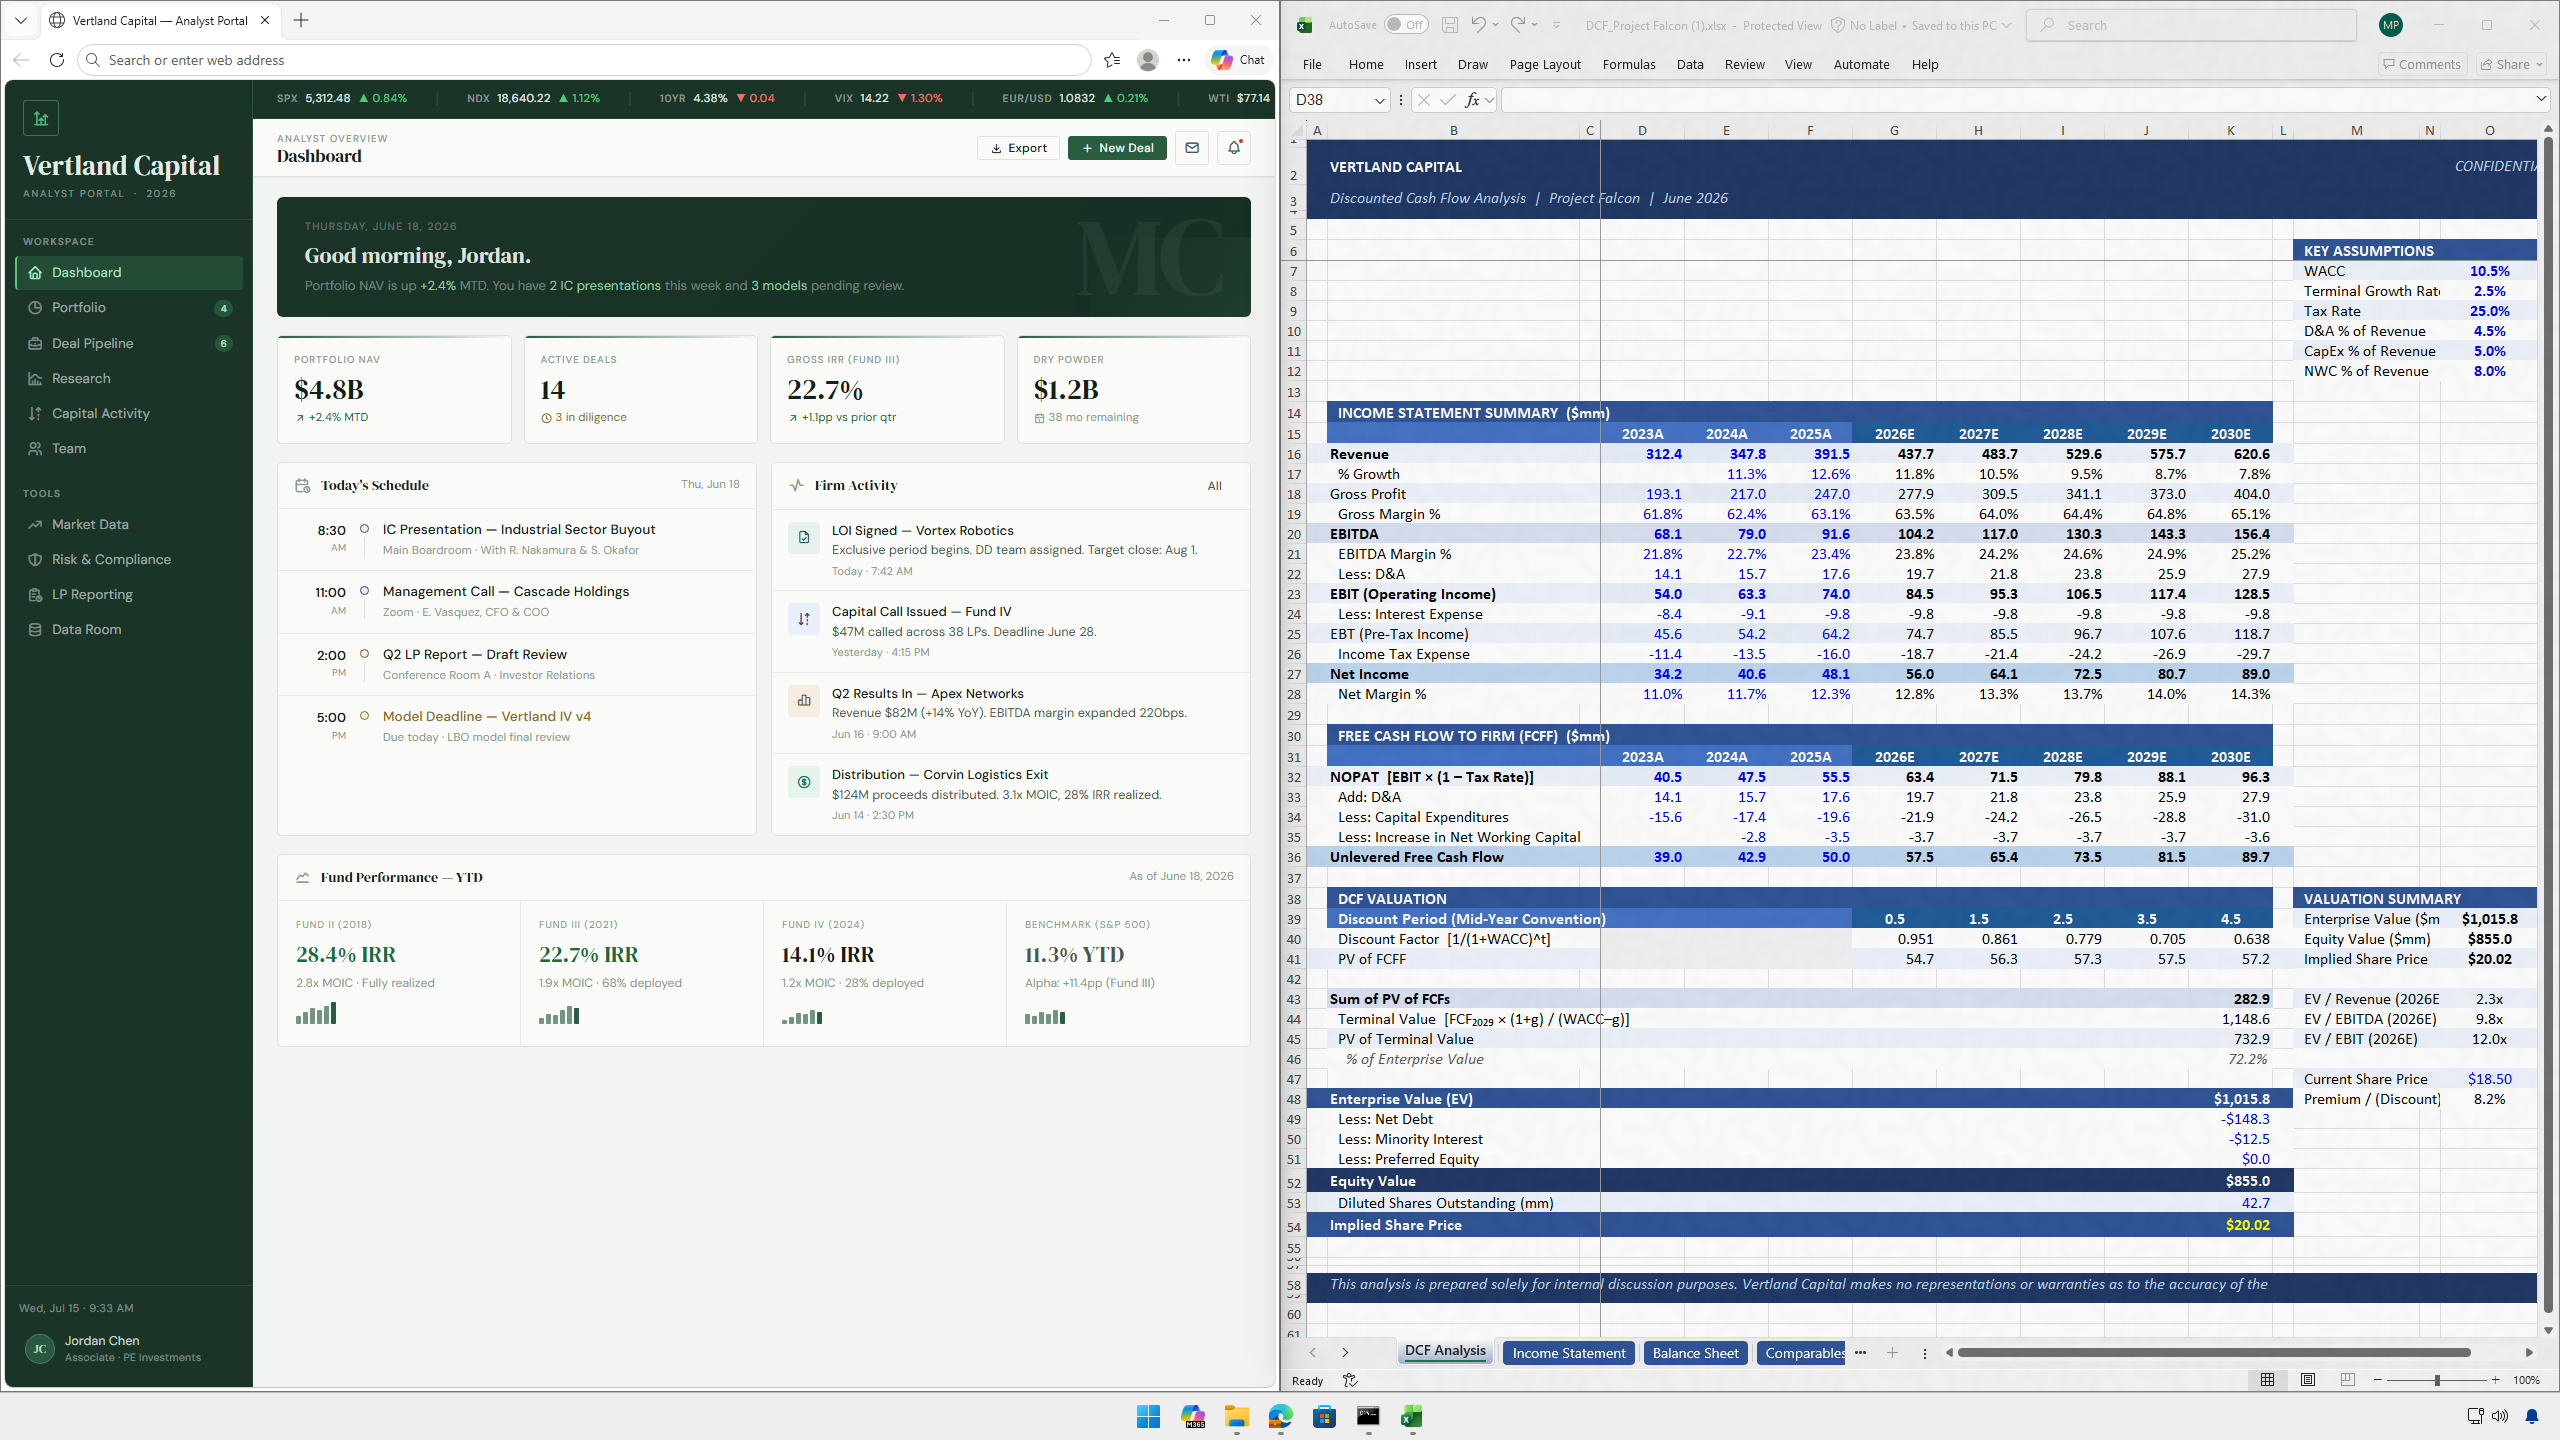Viewport: 2560px width, 1440px height.
Task: Open Portfolio in the sidebar
Action: pyautogui.click(x=129, y=308)
